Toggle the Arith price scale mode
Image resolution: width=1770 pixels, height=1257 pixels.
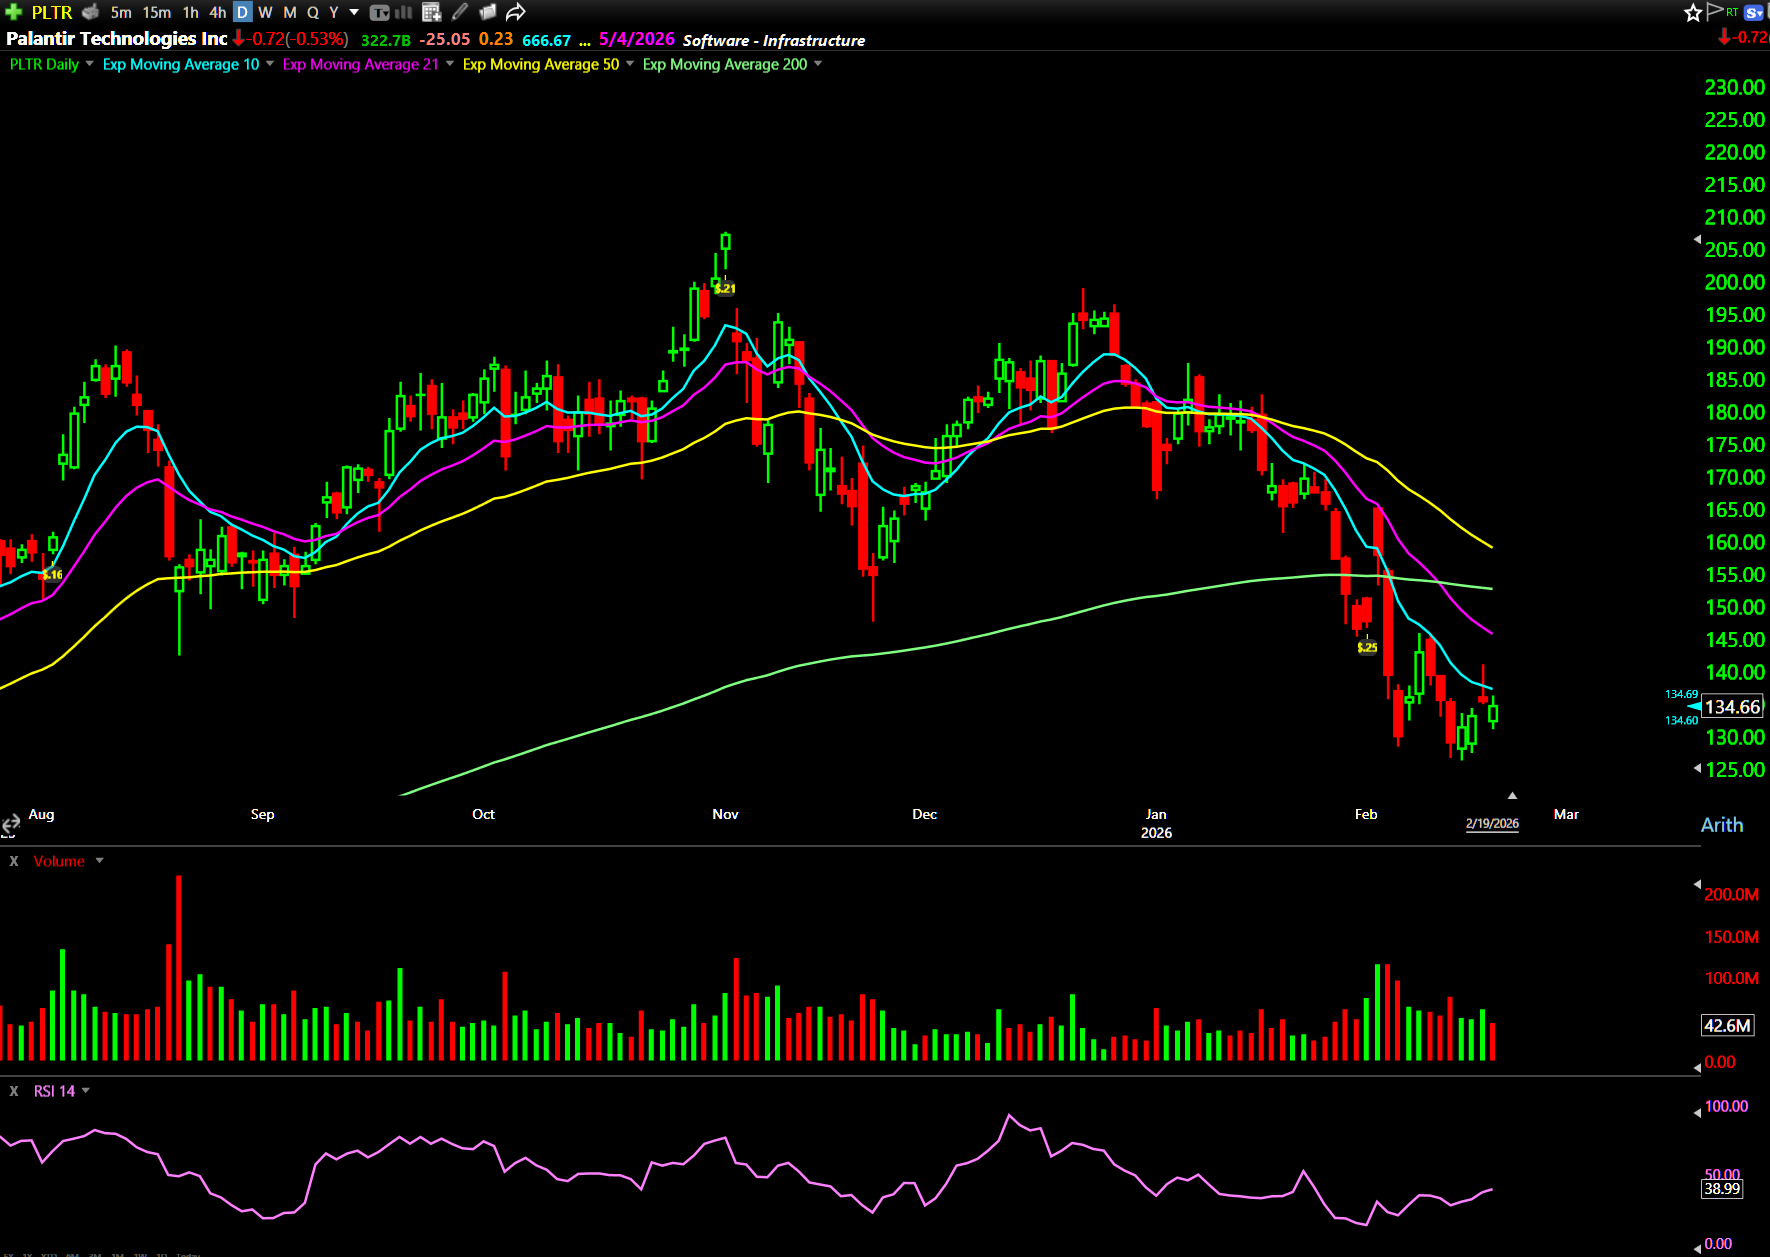[x=1721, y=825]
